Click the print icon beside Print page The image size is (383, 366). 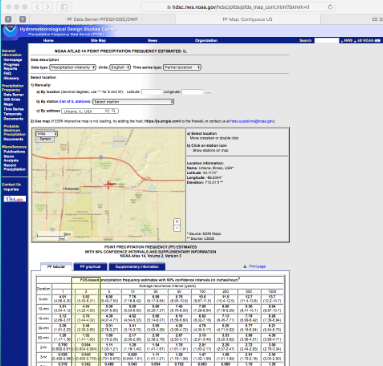pos(245,266)
